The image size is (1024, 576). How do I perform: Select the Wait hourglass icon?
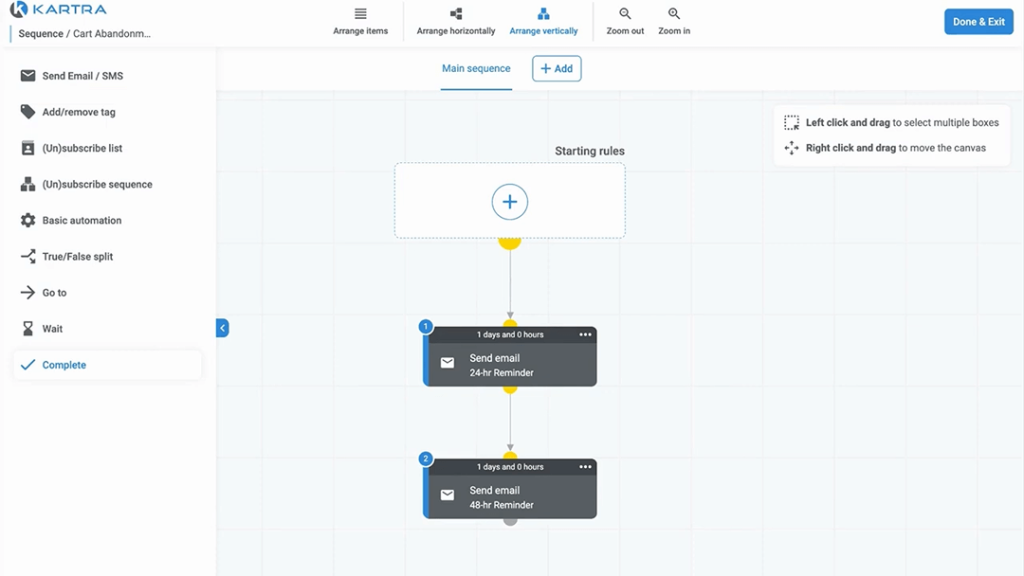point(27,328)
